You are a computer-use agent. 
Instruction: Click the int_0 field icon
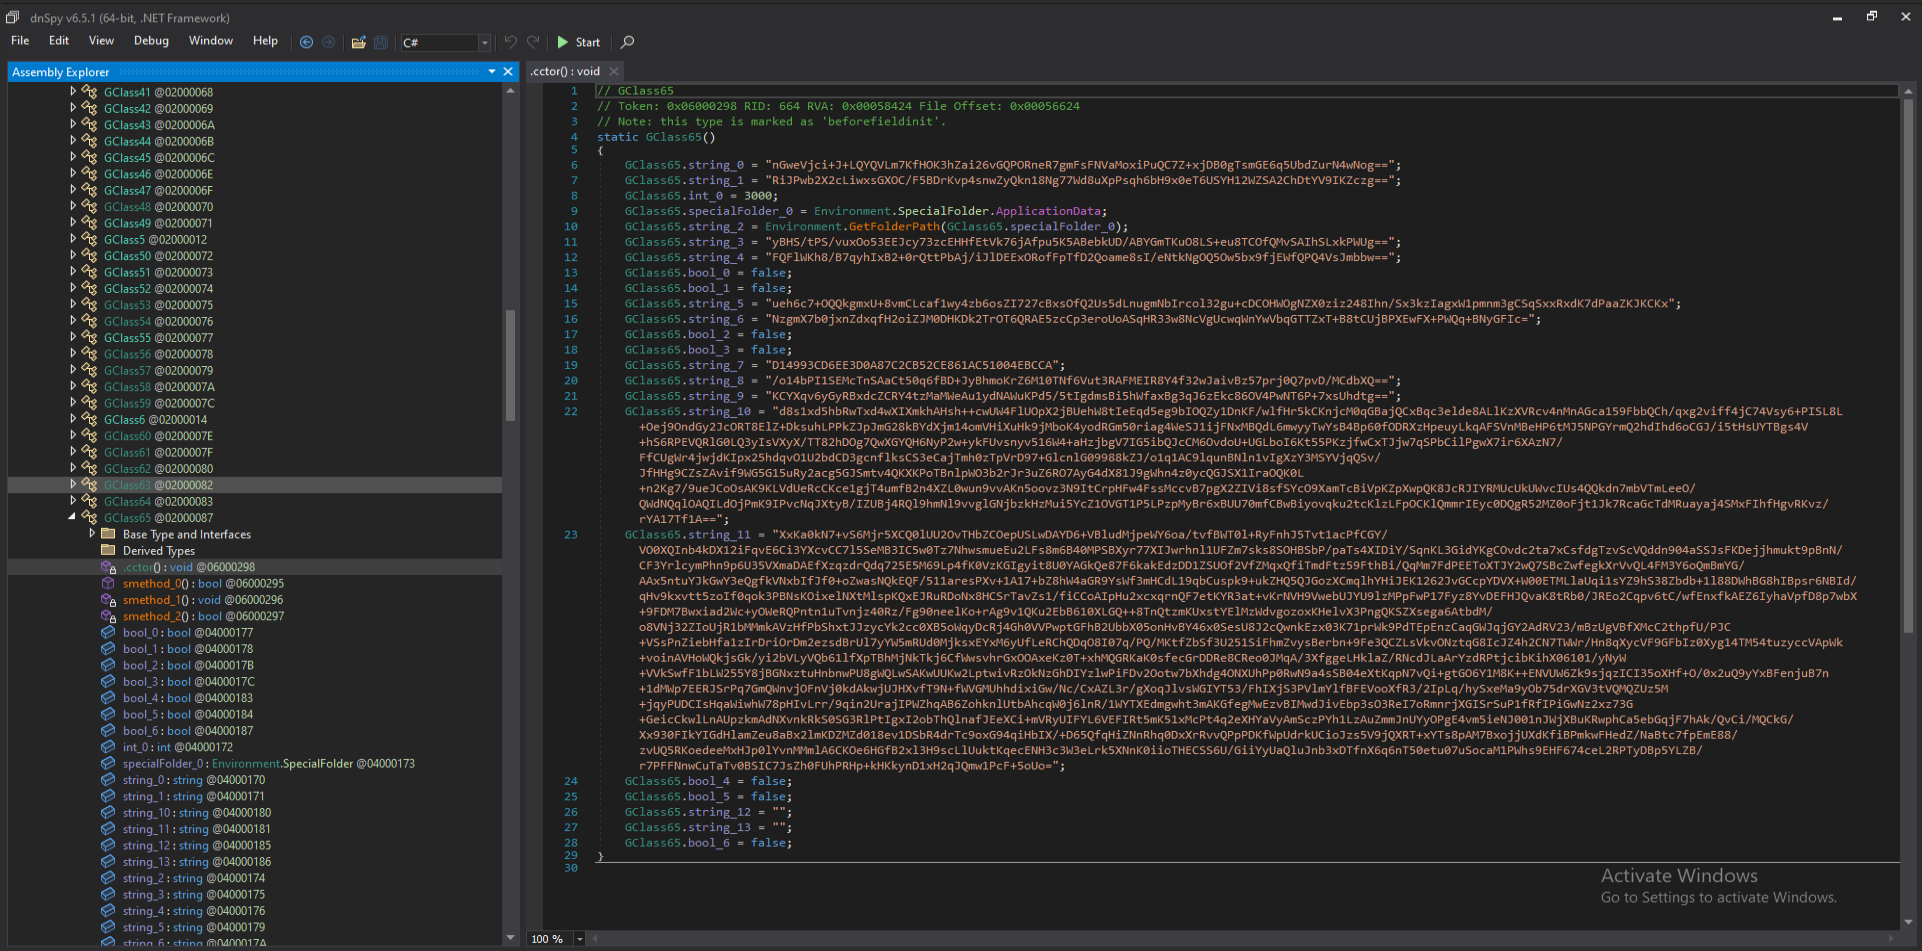click(x=109, y=747)
